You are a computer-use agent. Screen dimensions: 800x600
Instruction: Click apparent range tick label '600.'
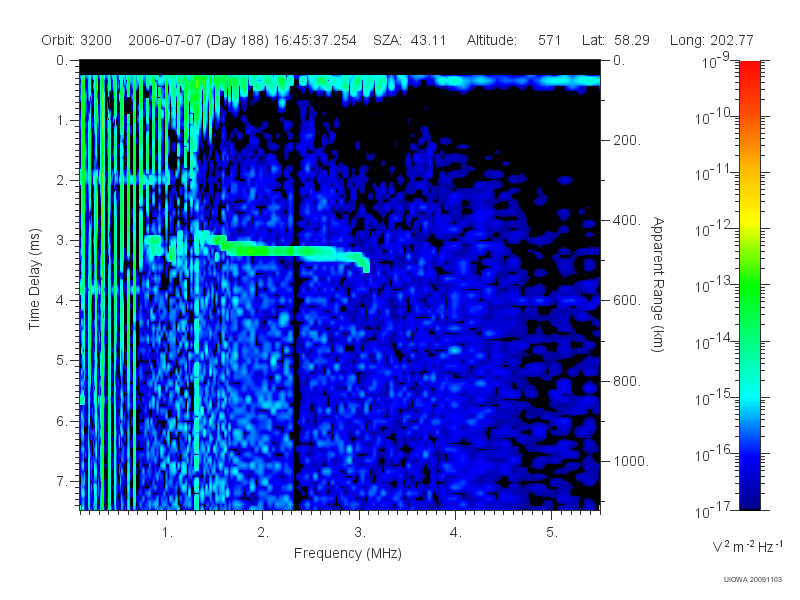tap(627, 301)
